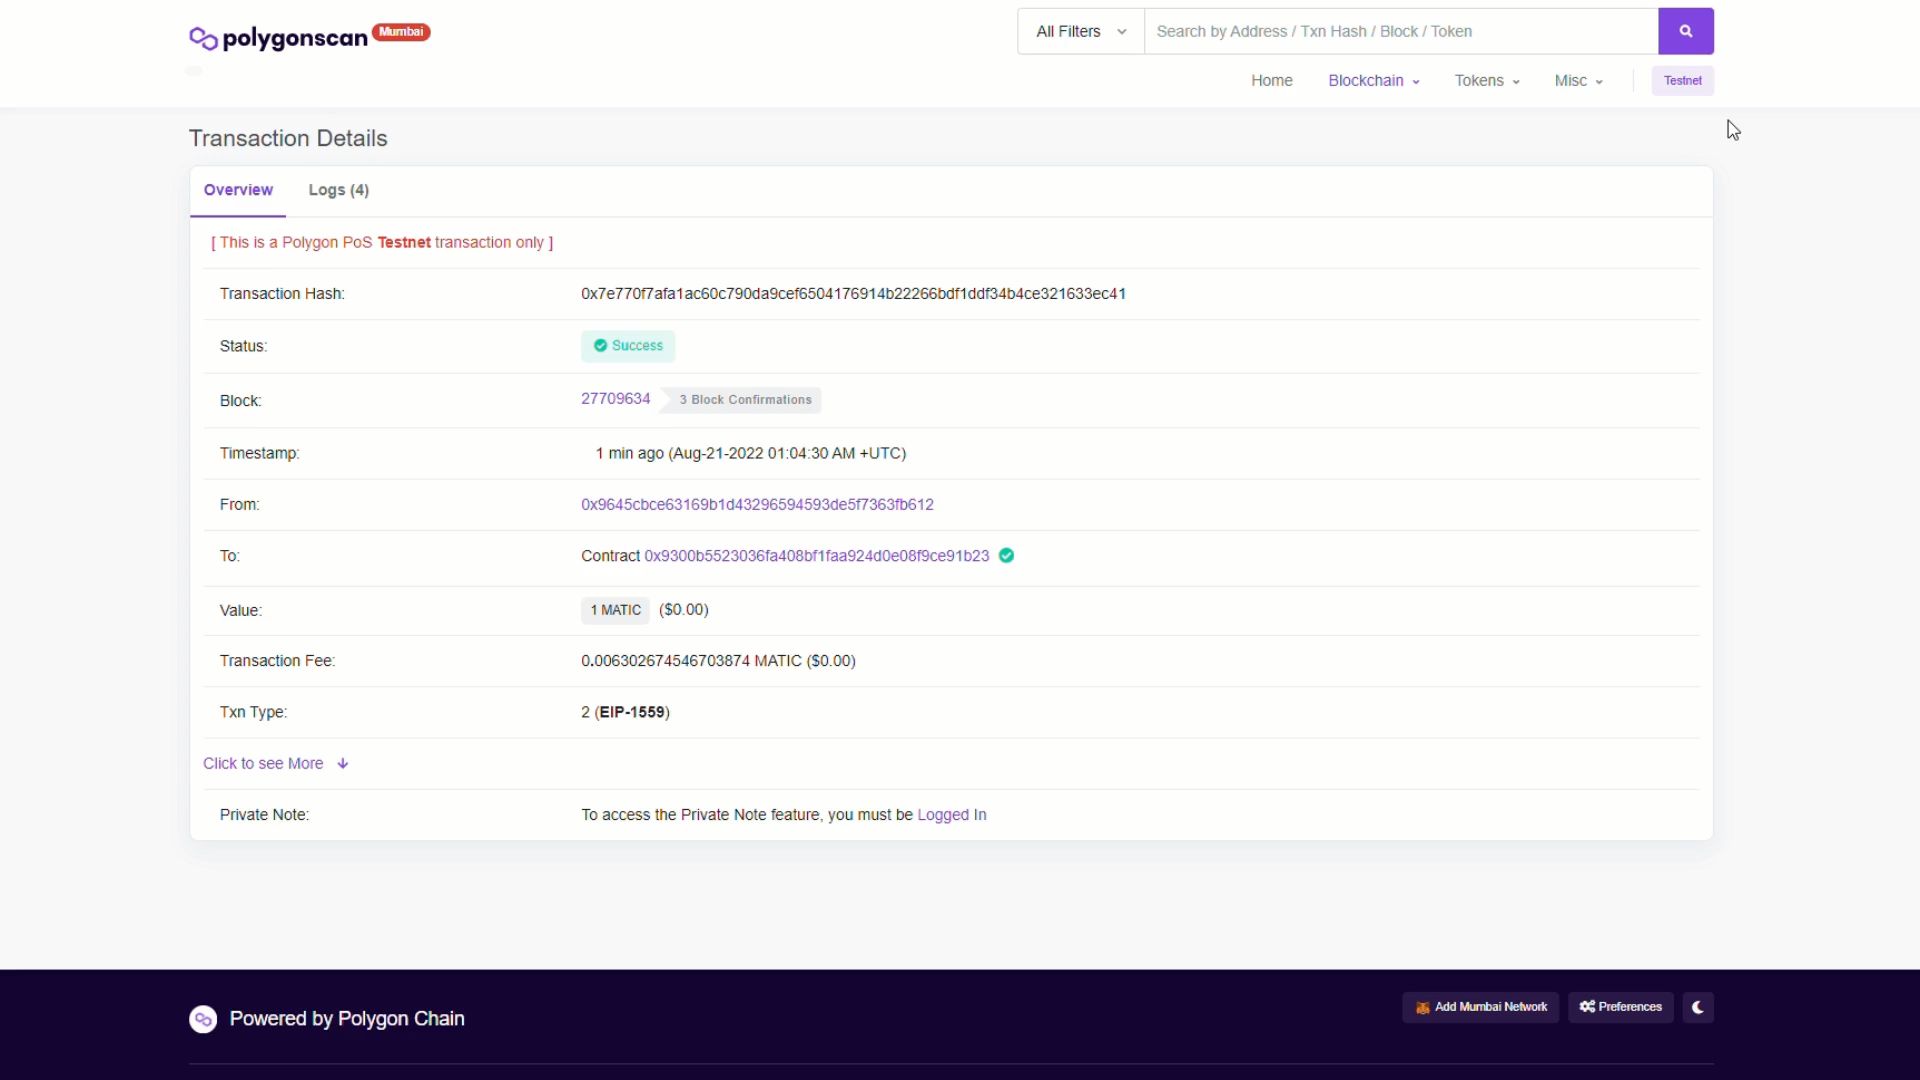The width and height of the screenshot is (1920, 1080).
Task: Switch to the Overview tab
Action: point(238,190)
